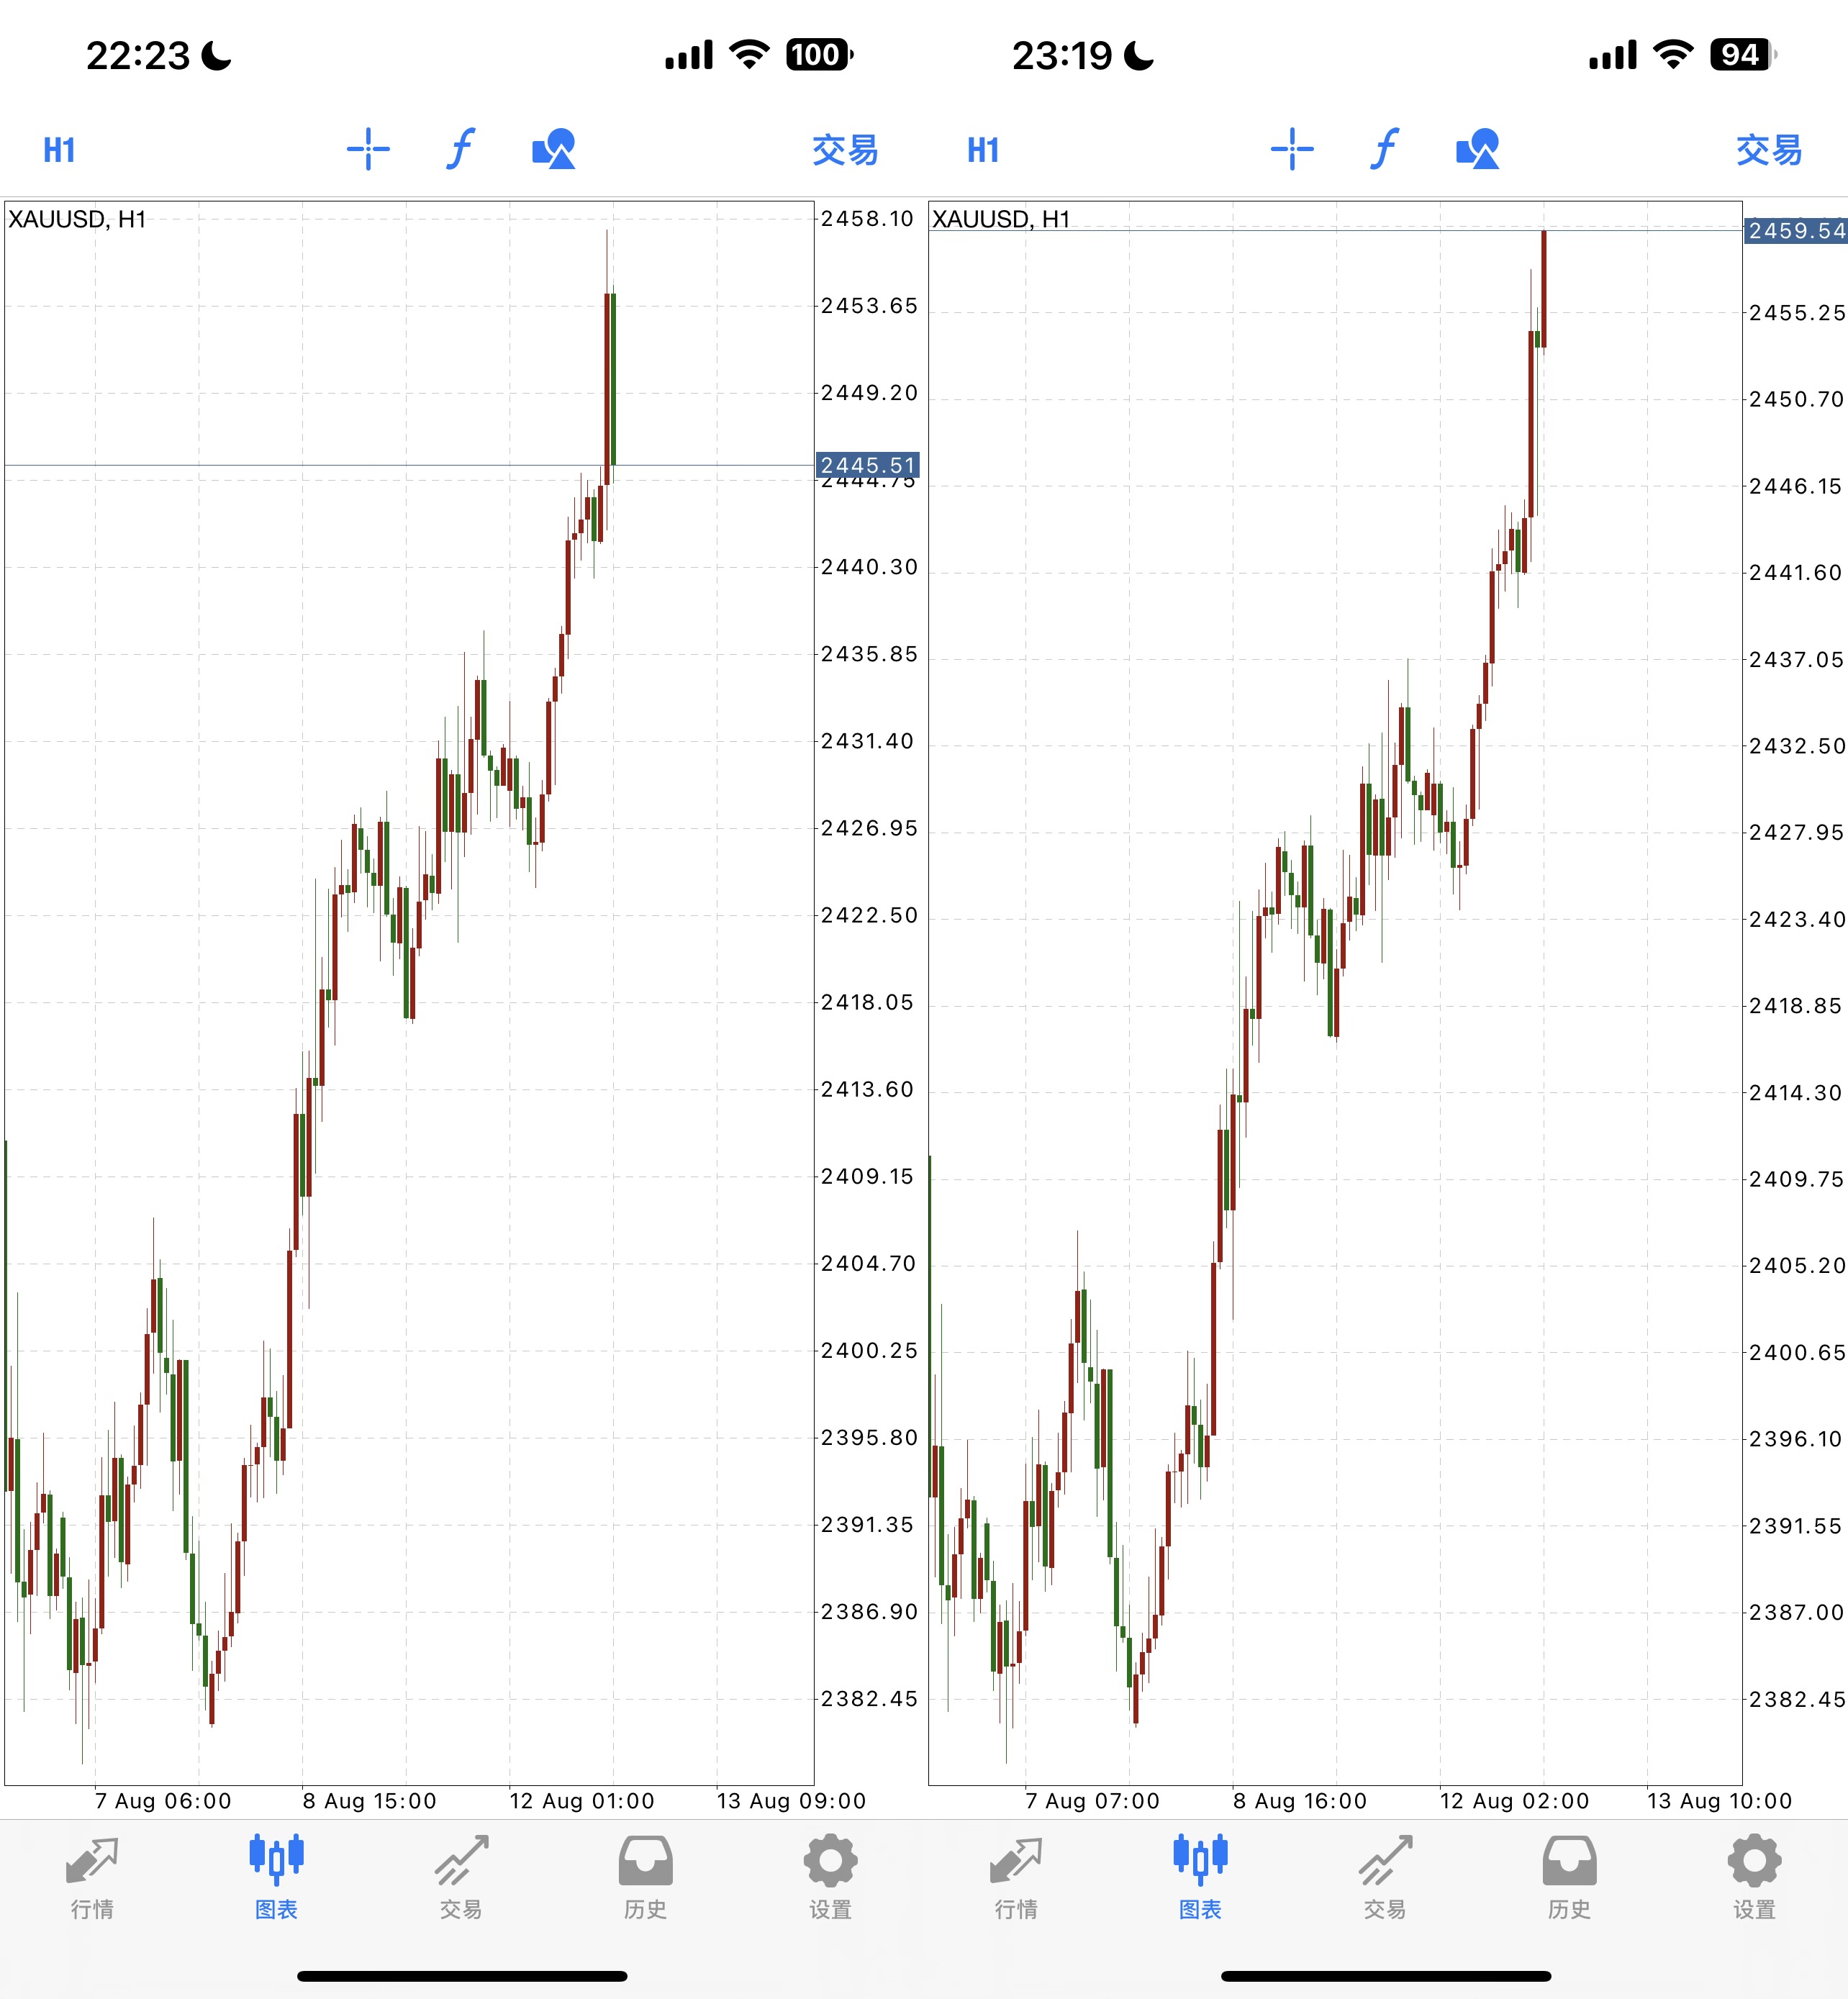Screen dimensions: 1848x1999
Task: Tap objects shapes icon on the 23:19 screen
Action: pos(1478,150)
